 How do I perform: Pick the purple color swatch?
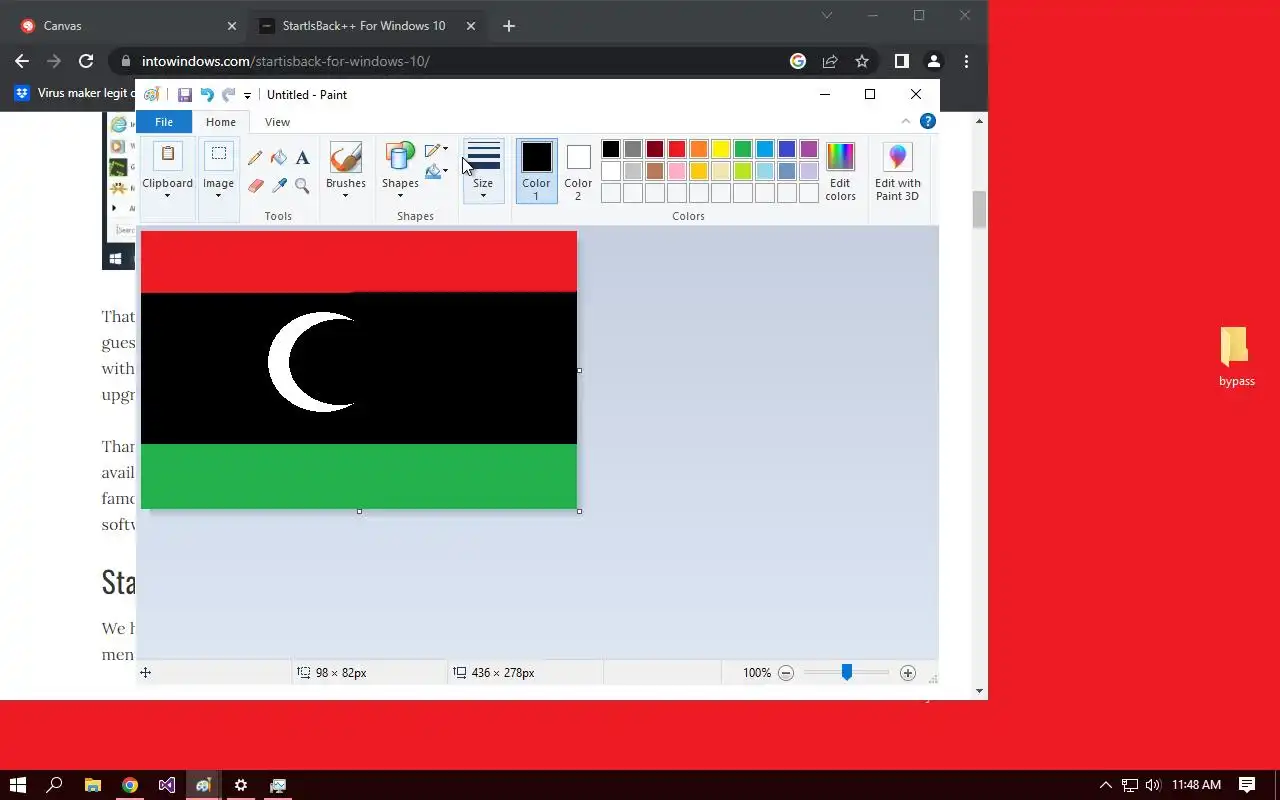pos(809,149)
